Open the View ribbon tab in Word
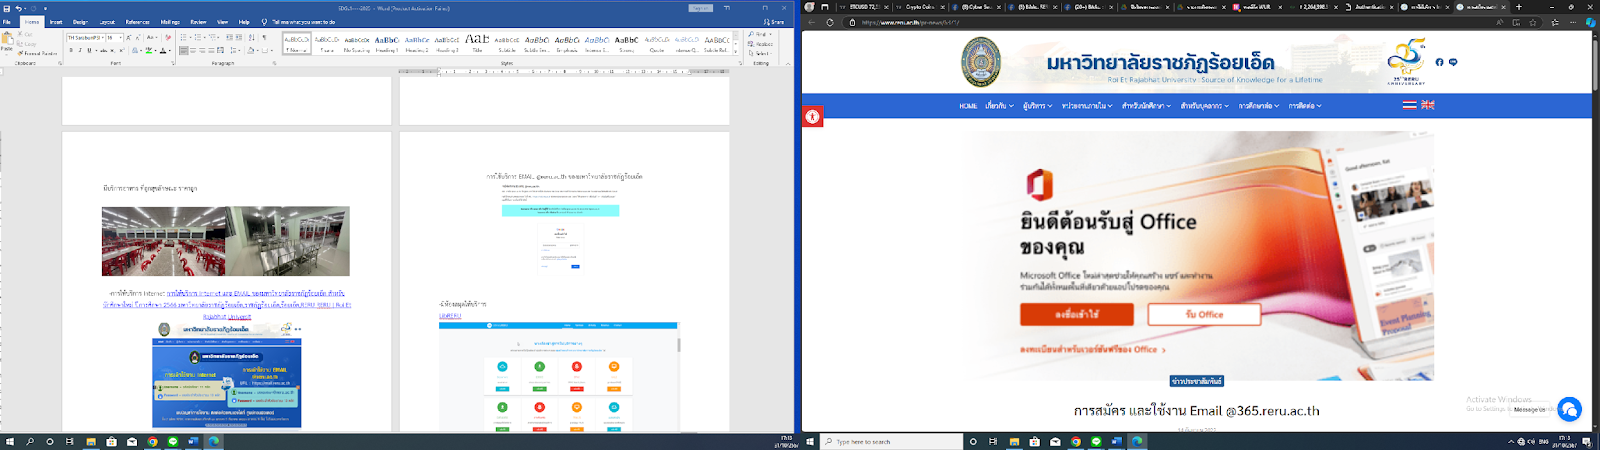This screenshot has height=450, width=1600. [x=222, y=21]
